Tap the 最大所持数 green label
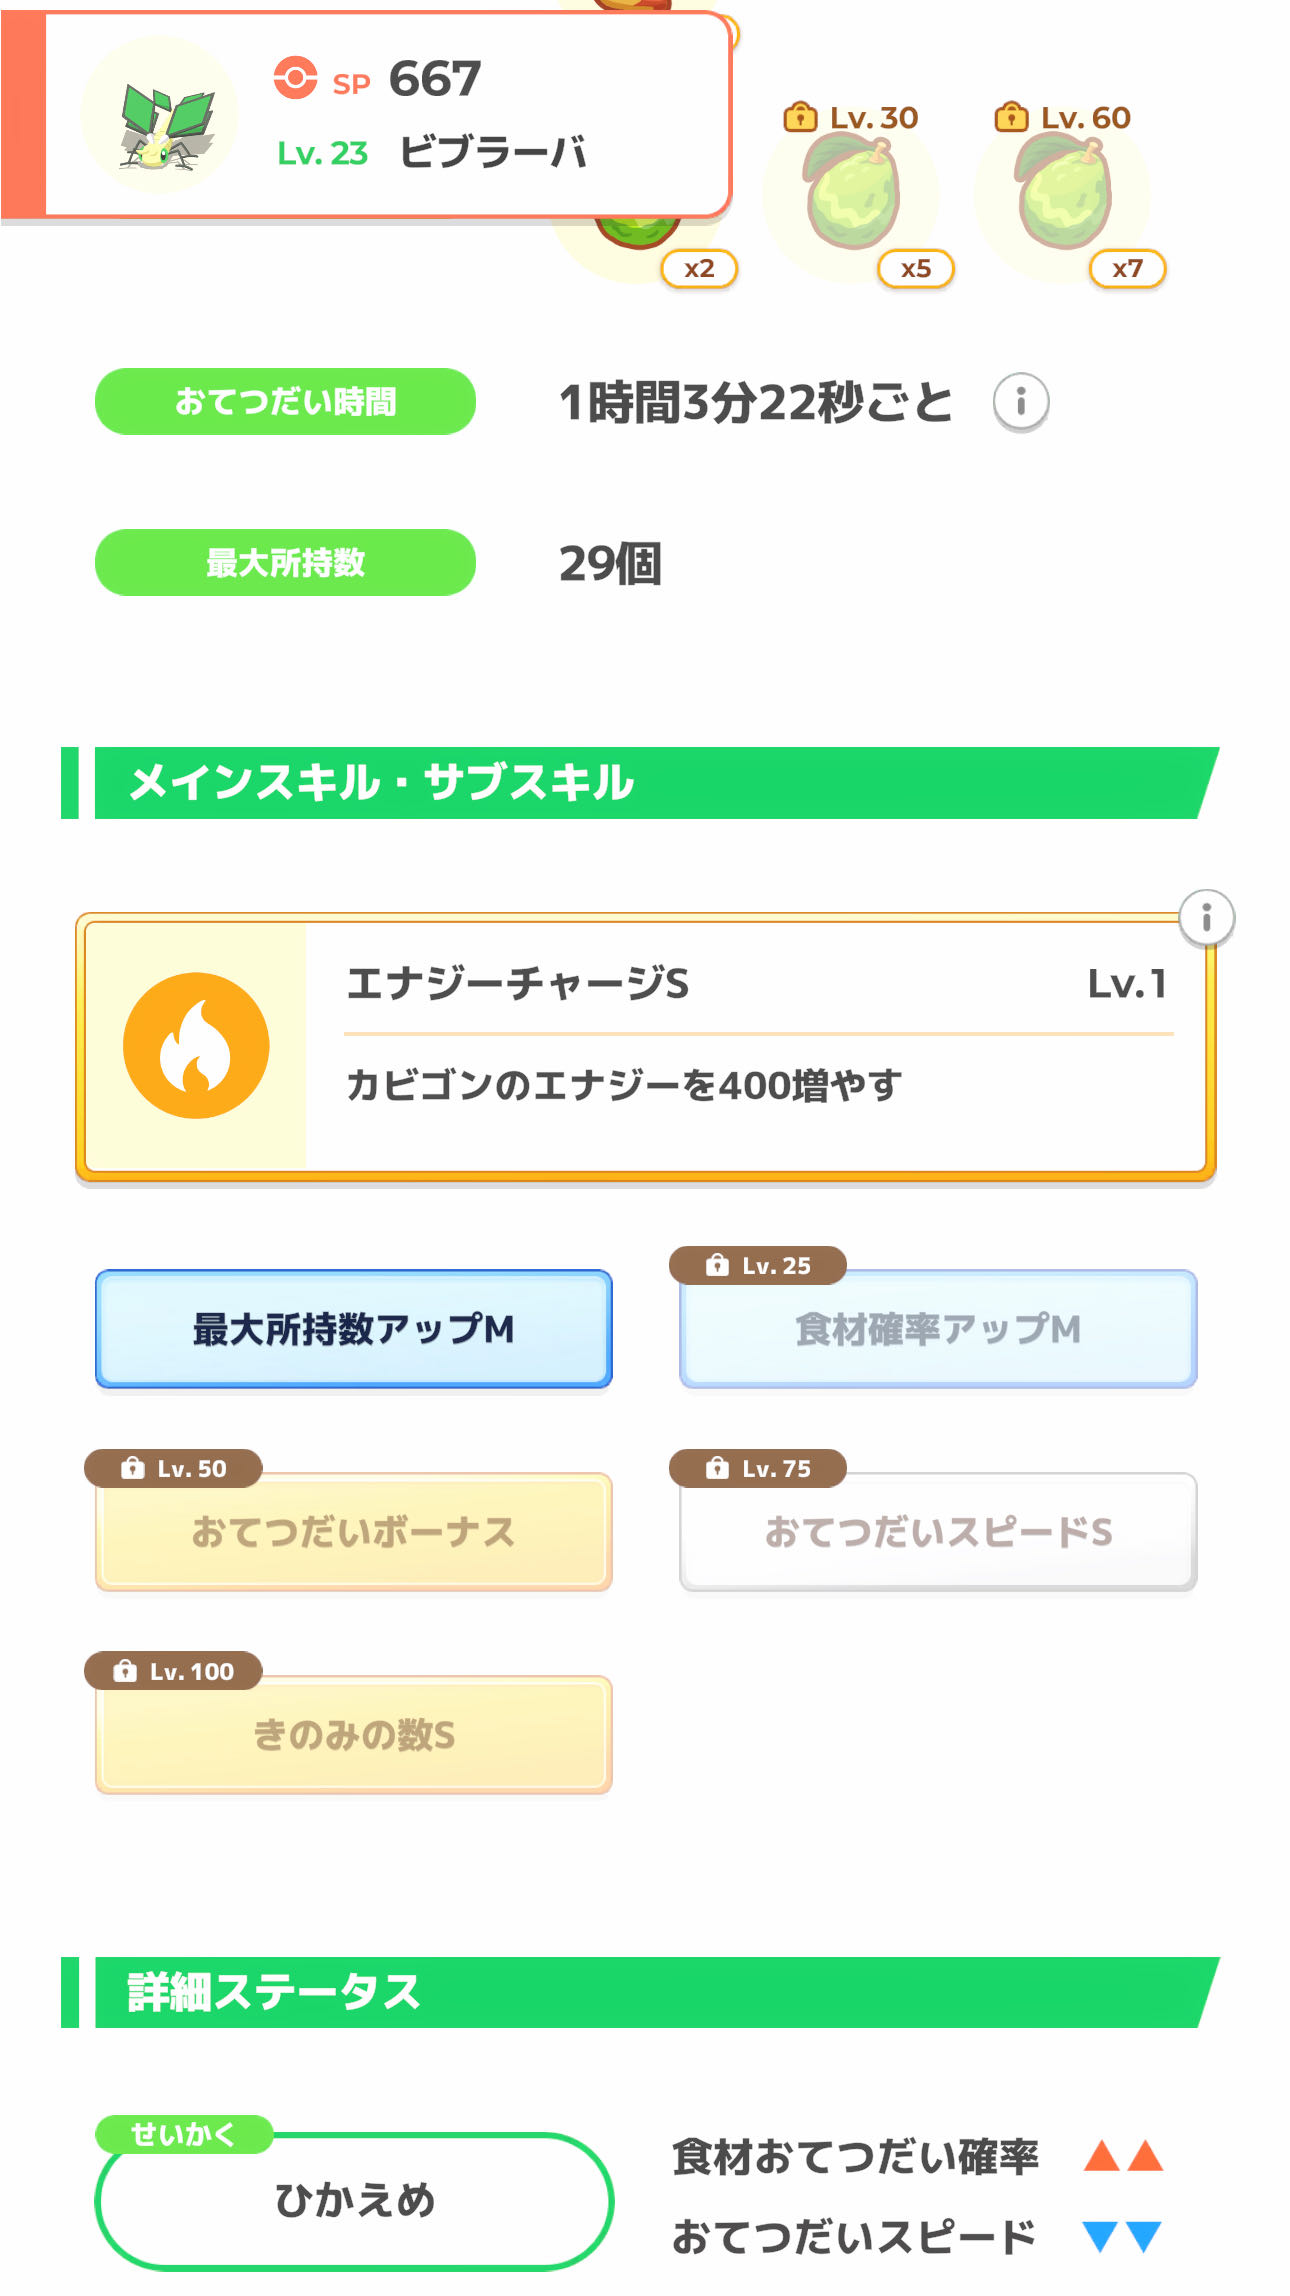This screenshot has height=2296, width=1290. [285, 563]
